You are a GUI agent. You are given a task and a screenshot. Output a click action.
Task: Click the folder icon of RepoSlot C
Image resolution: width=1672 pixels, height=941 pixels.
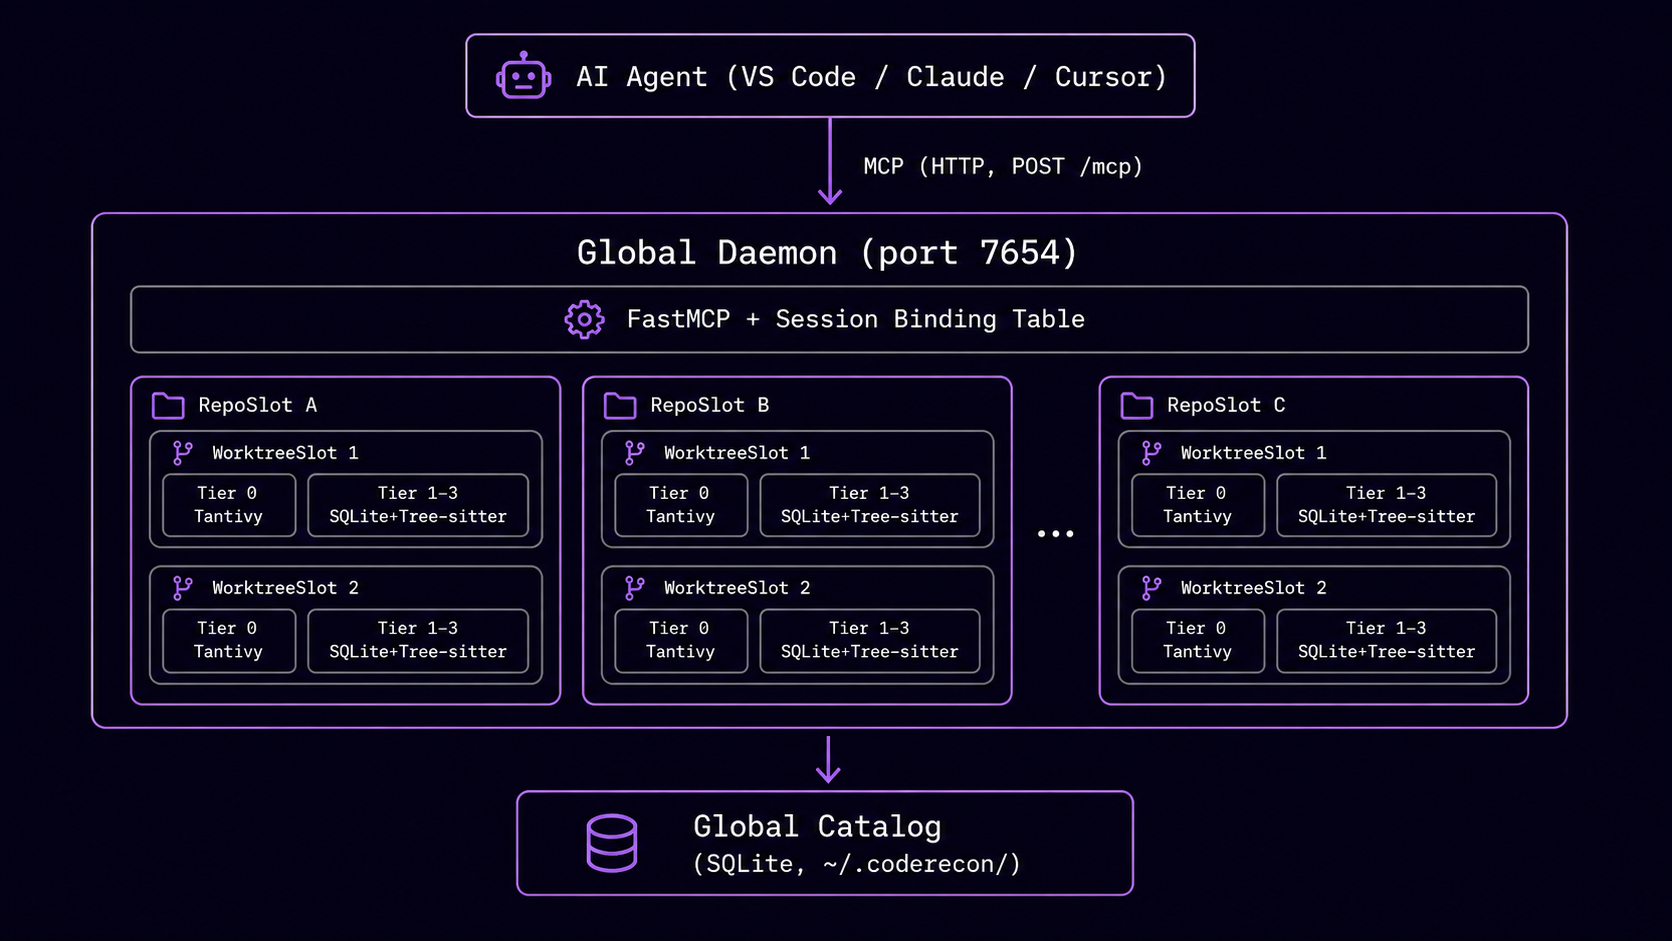pyautogui.click(x=1137, y=405)
